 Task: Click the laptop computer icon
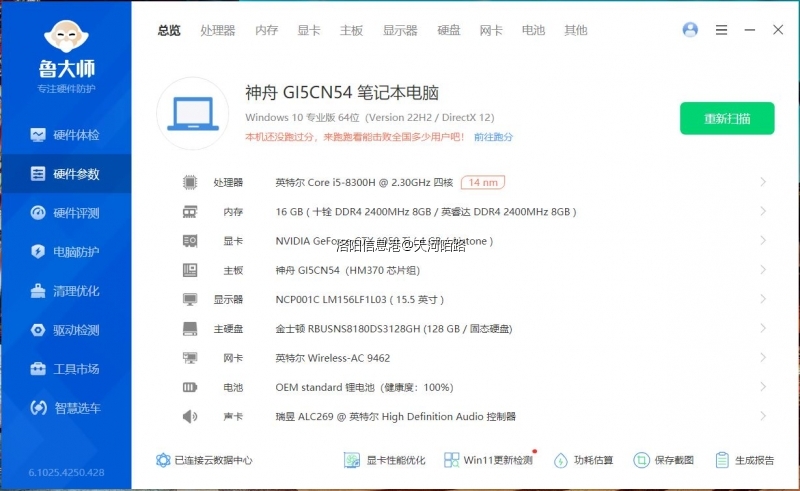click(192, 113)
